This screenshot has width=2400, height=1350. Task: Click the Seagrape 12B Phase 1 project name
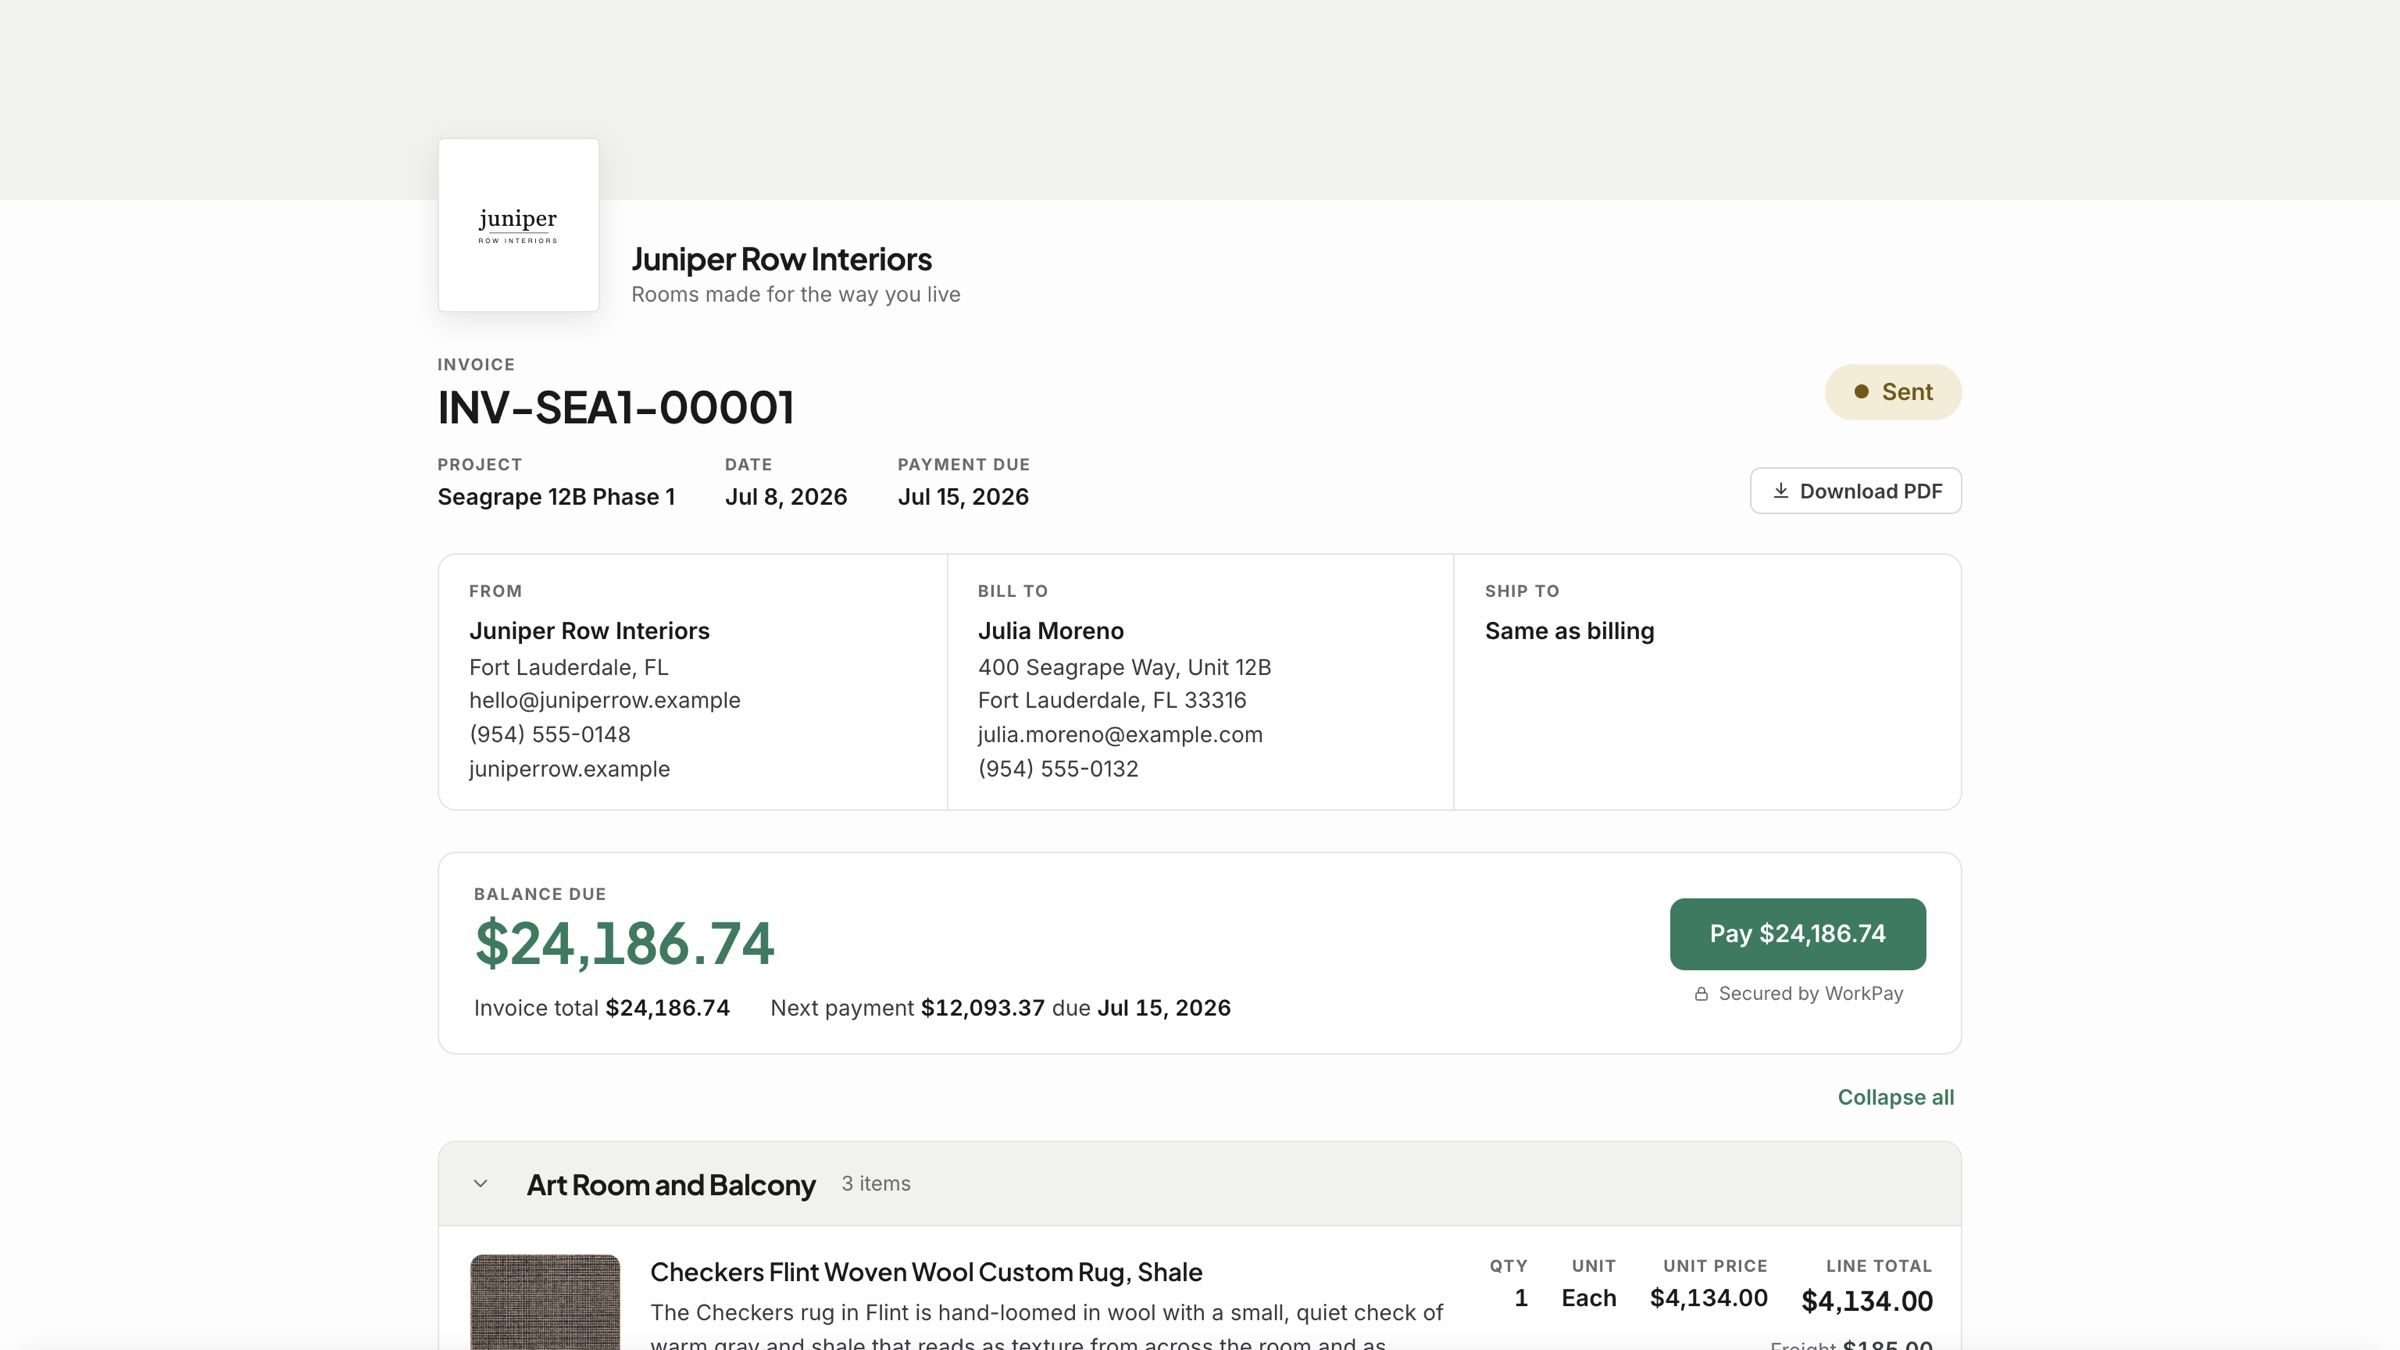tap(556, 497)
